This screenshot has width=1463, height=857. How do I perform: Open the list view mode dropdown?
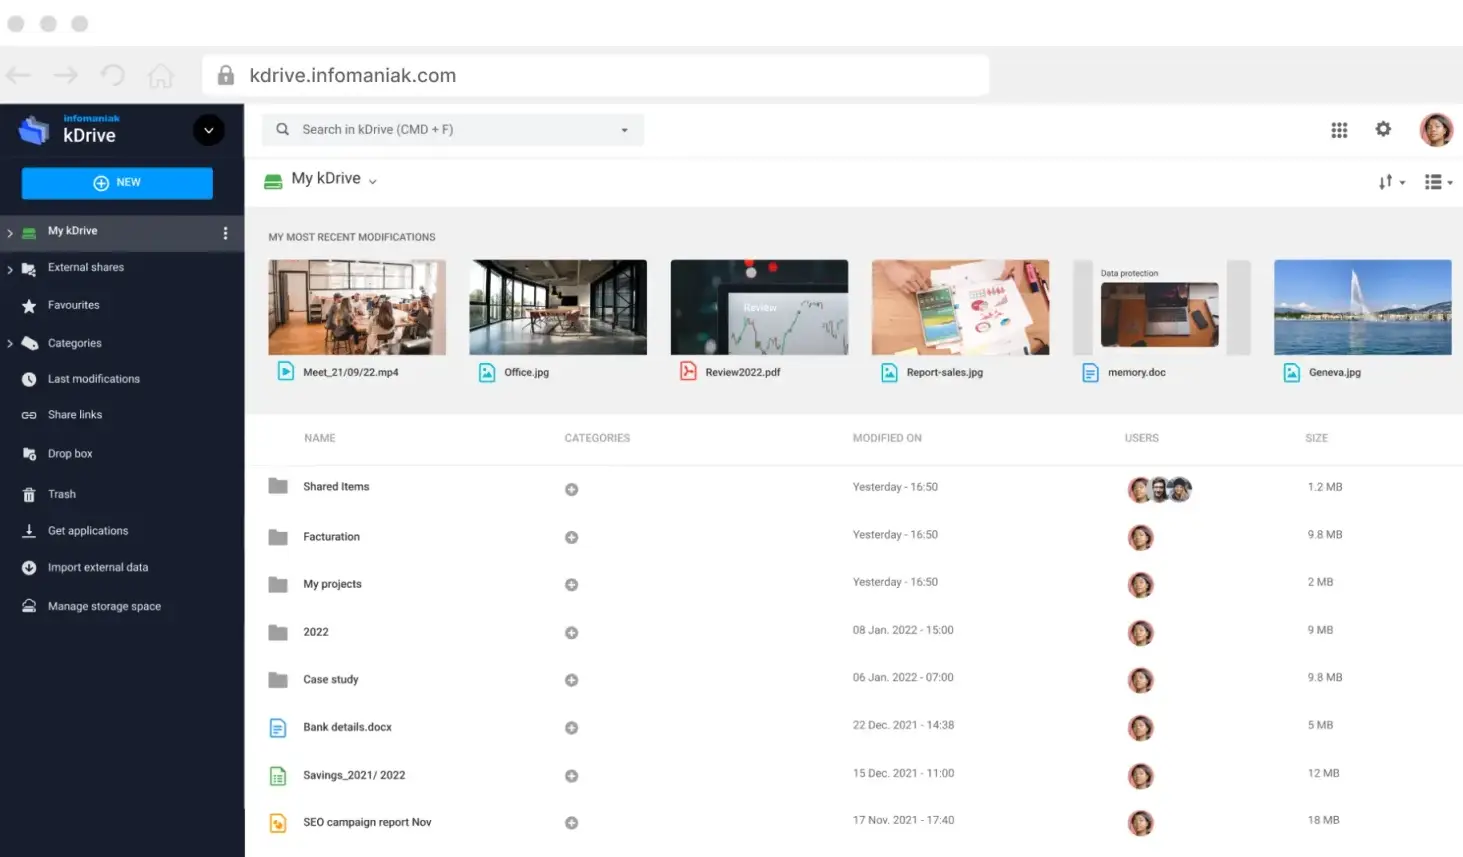click(1438, 182)
